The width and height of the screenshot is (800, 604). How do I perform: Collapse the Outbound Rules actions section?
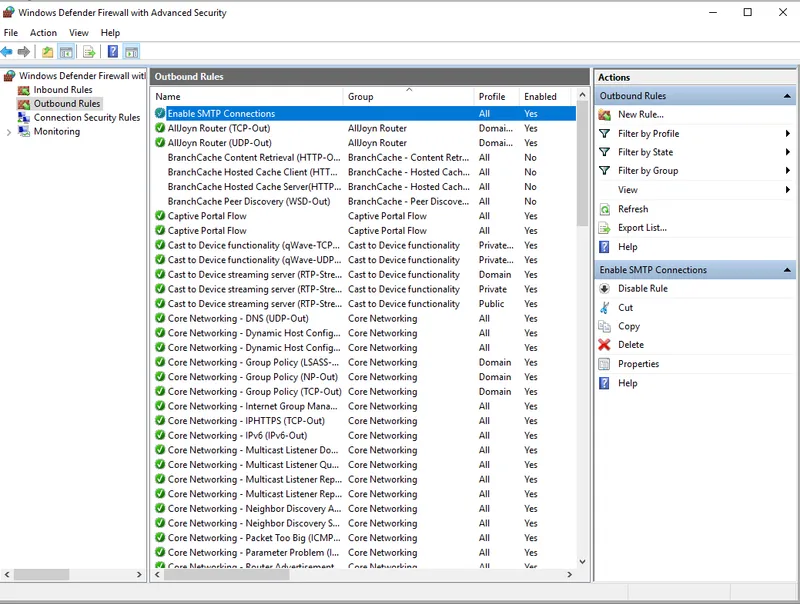tap(788, 96)
